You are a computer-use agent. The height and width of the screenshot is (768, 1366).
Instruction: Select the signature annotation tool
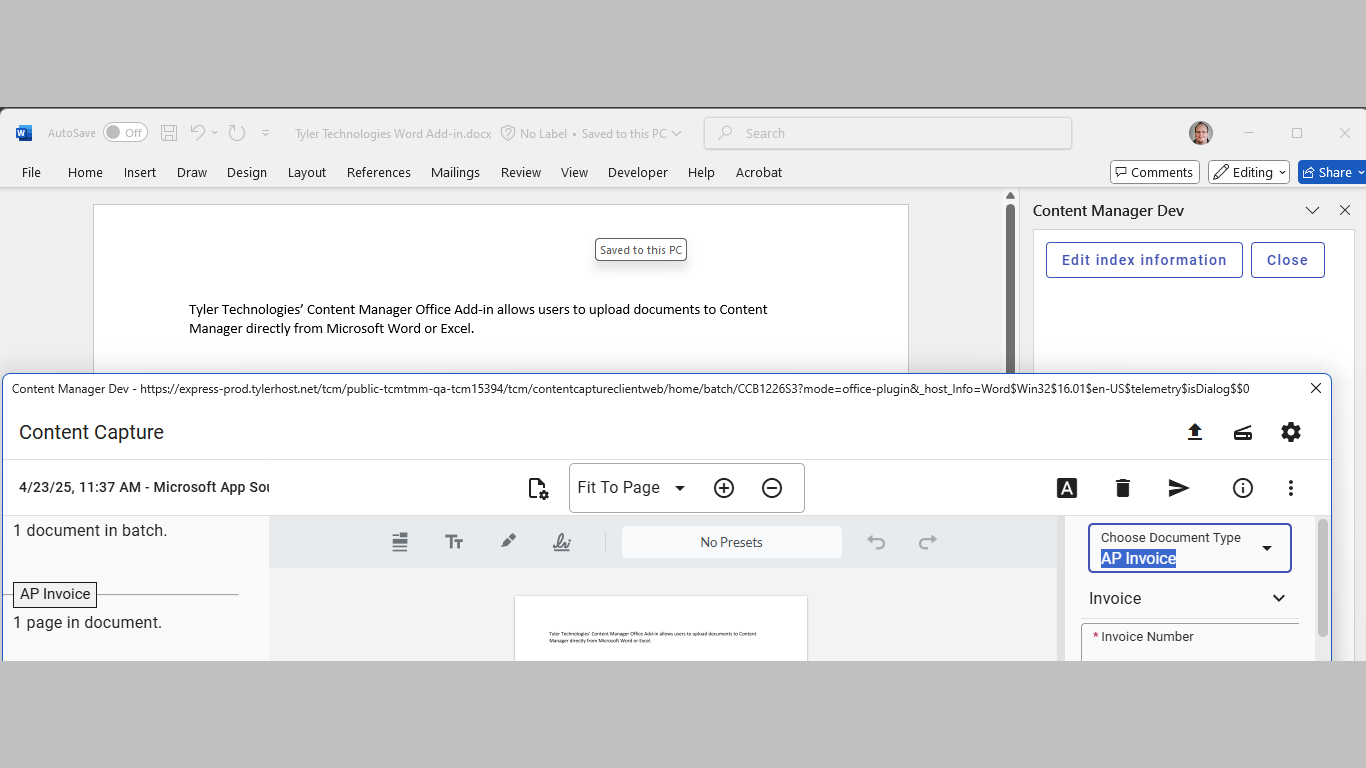[562, 542]
